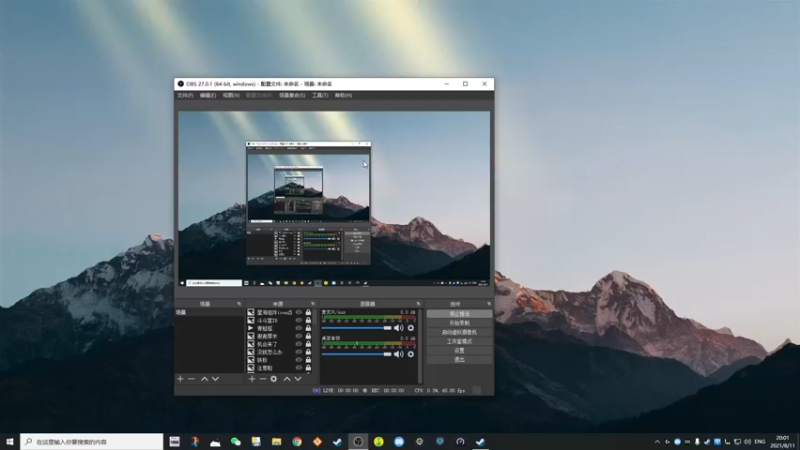Toggle visibility of the 注意啦 source
The height and width of the screenshot is (450, 800).
(299, 368)
